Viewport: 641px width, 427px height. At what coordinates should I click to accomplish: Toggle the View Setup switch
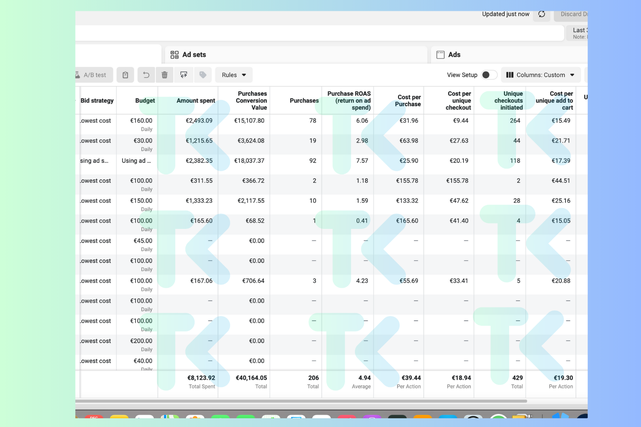coord(488,75)
